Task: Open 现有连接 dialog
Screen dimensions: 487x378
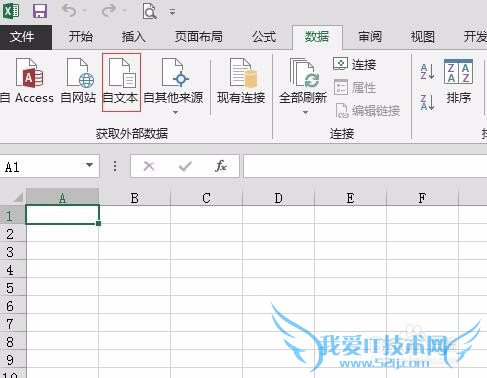Action: [241, 81]
